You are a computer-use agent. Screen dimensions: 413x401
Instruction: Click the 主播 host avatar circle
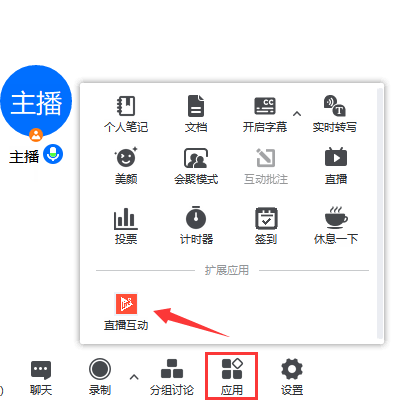click(x=36, y=101)
